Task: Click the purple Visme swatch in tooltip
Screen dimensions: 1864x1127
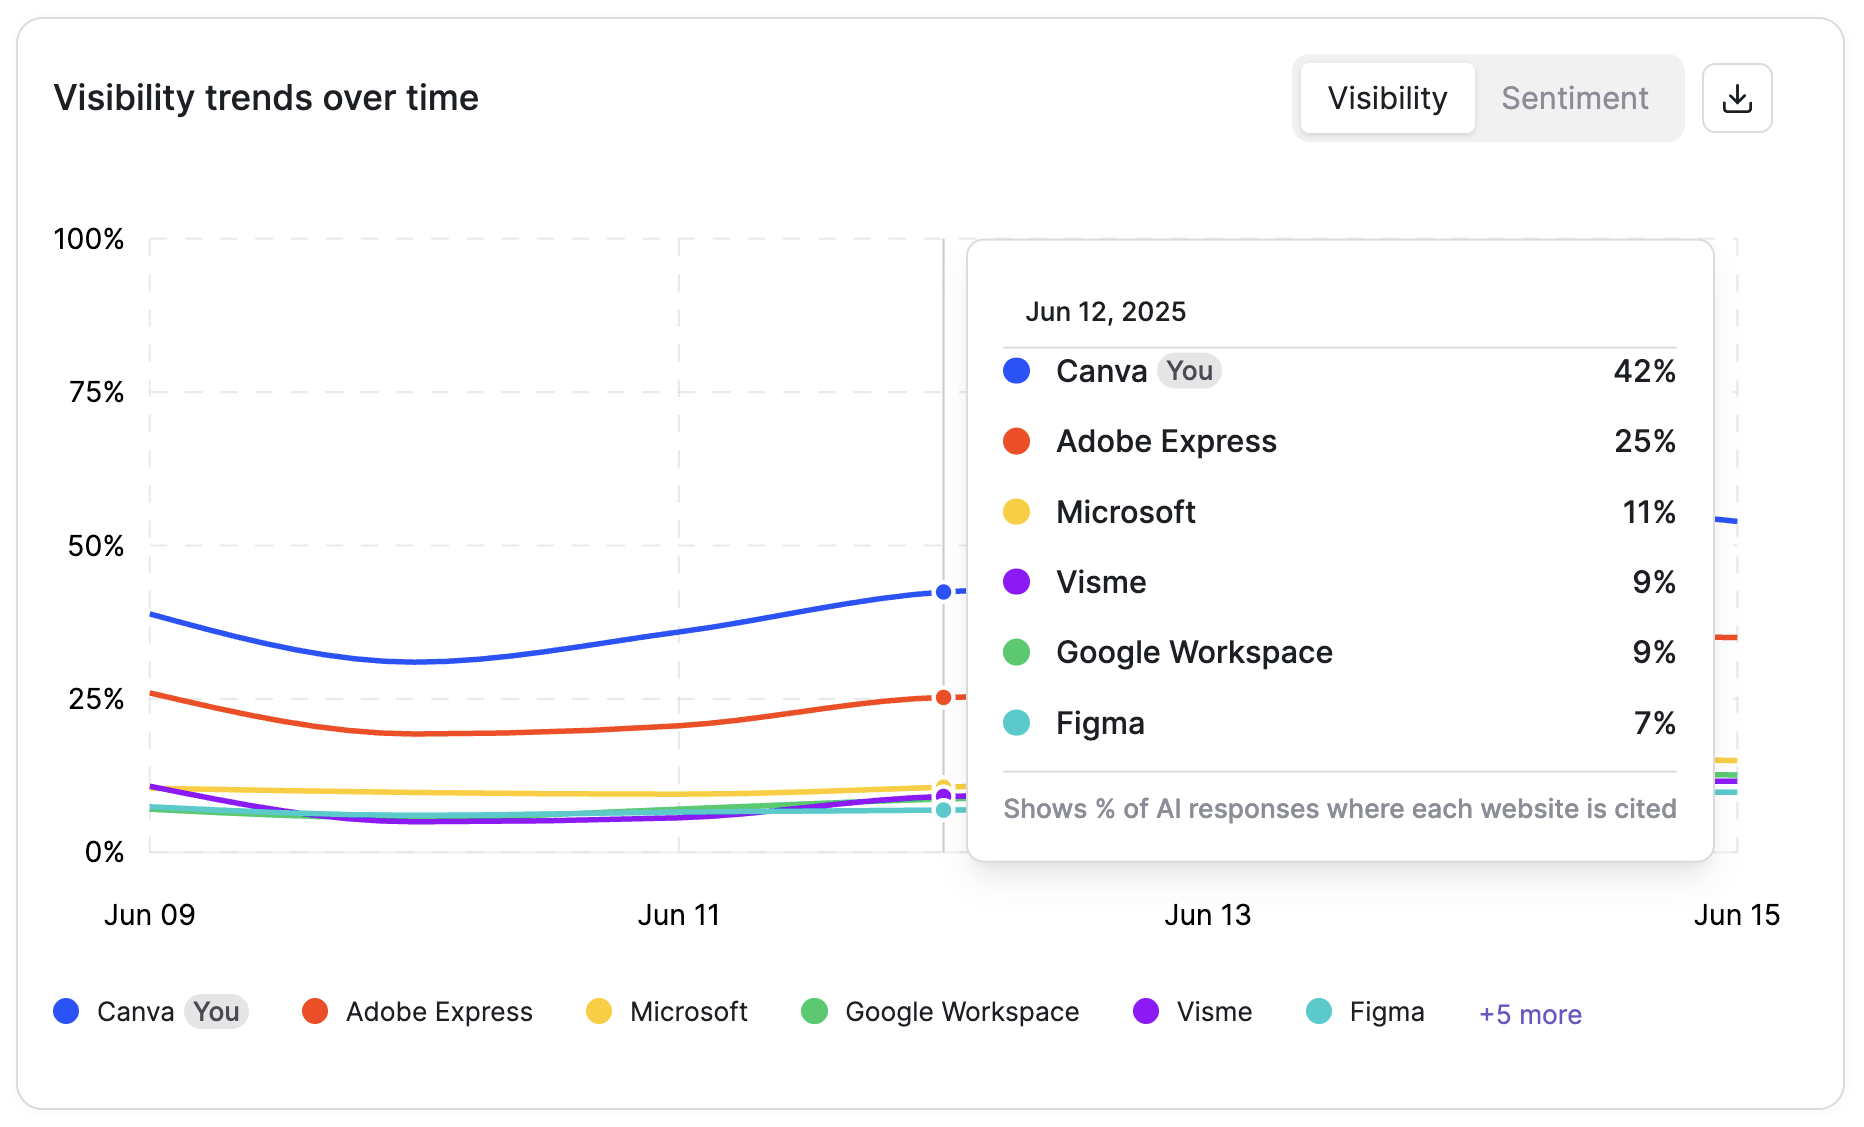Action: 1017,582
